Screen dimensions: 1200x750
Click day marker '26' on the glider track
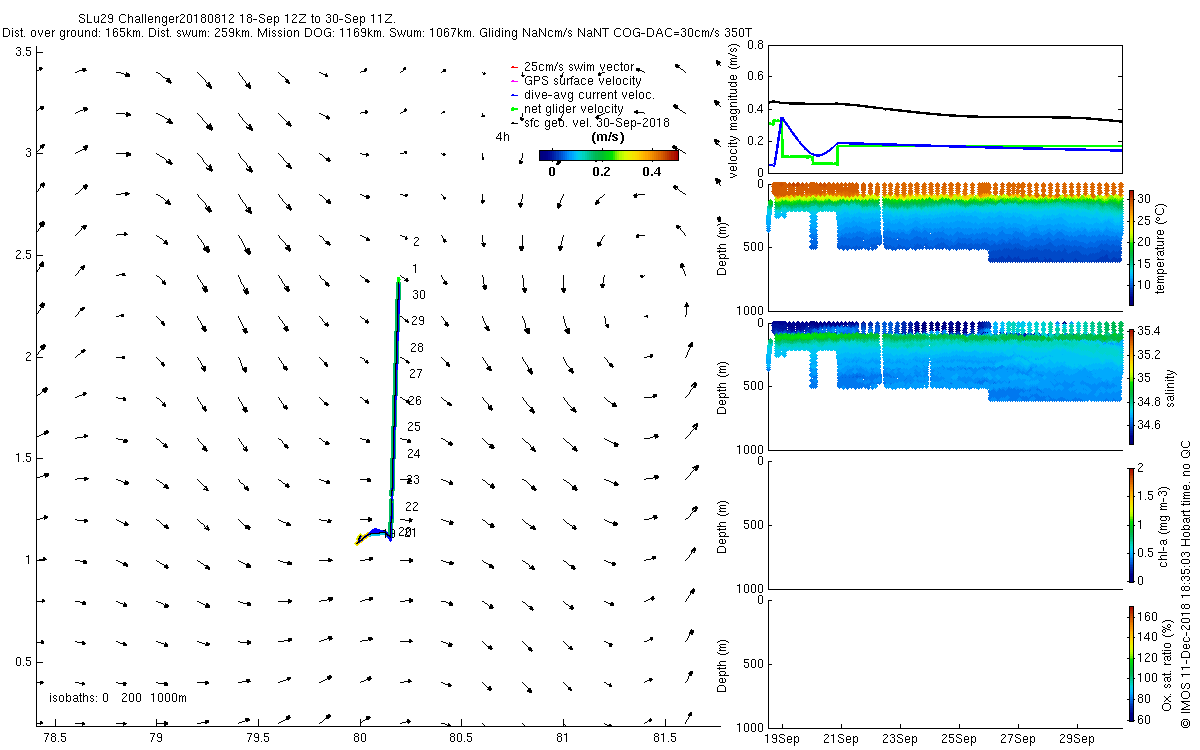click(415, 401)
